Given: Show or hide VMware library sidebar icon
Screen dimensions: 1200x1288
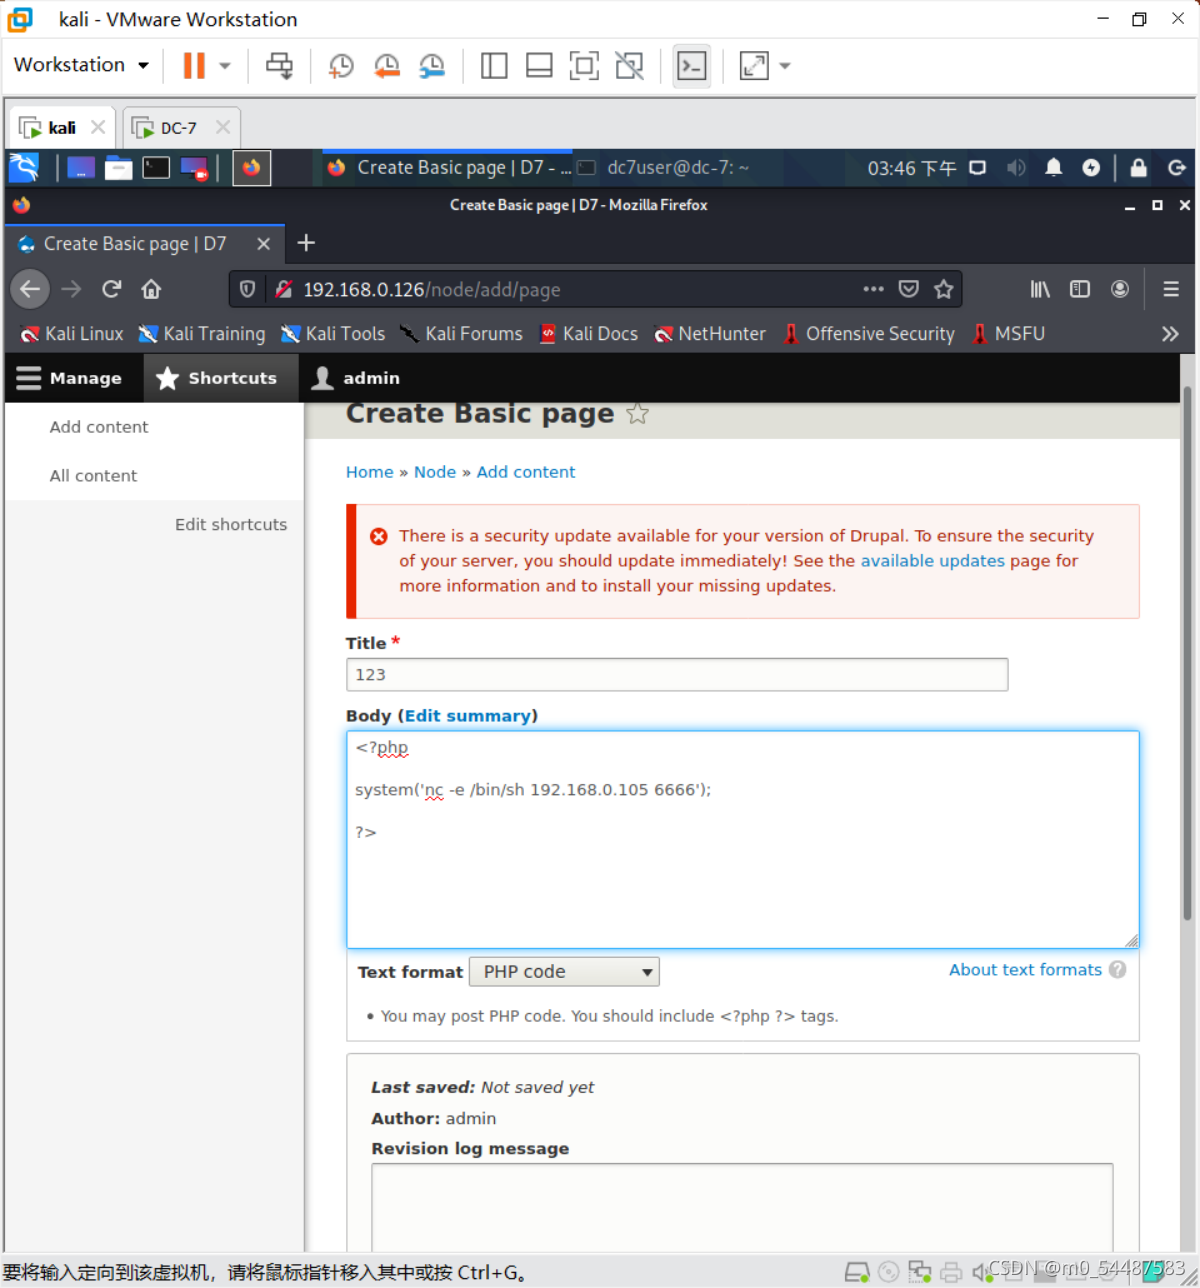Looking at the screenshot, I should 494,66.
